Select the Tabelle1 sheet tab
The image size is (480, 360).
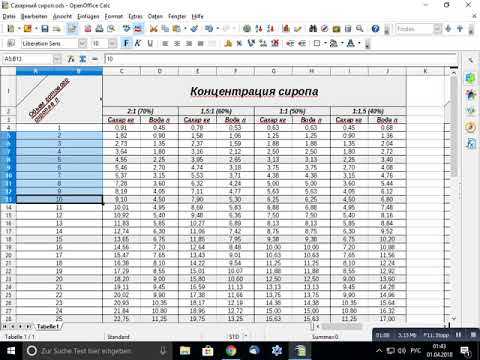pos(48,326)
